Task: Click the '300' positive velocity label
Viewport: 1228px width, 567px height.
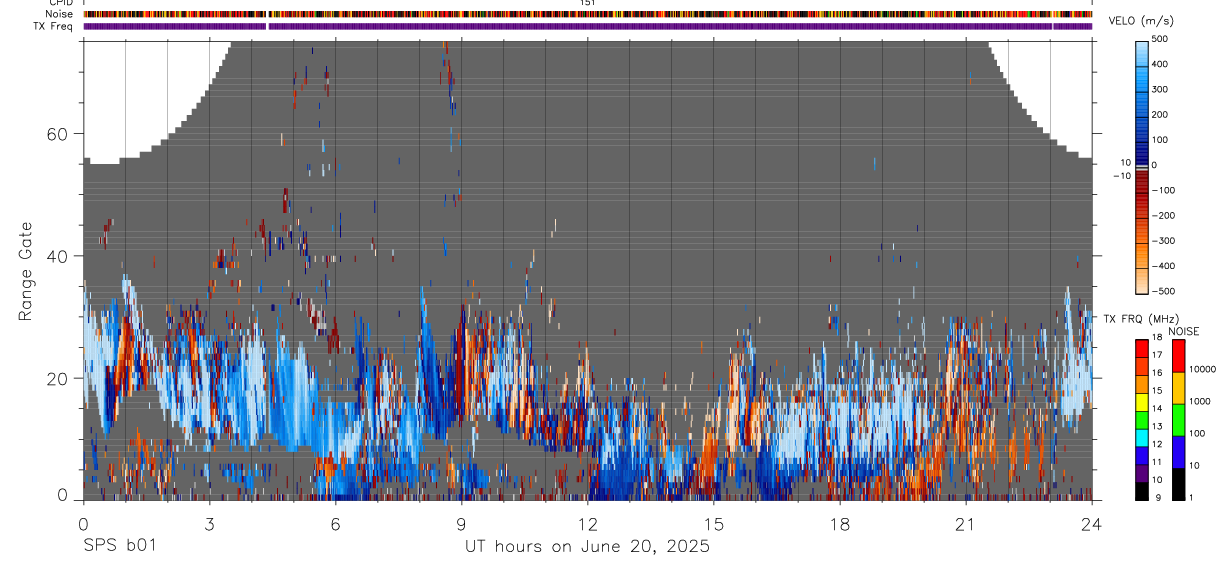Action: tap(1160, 89)
